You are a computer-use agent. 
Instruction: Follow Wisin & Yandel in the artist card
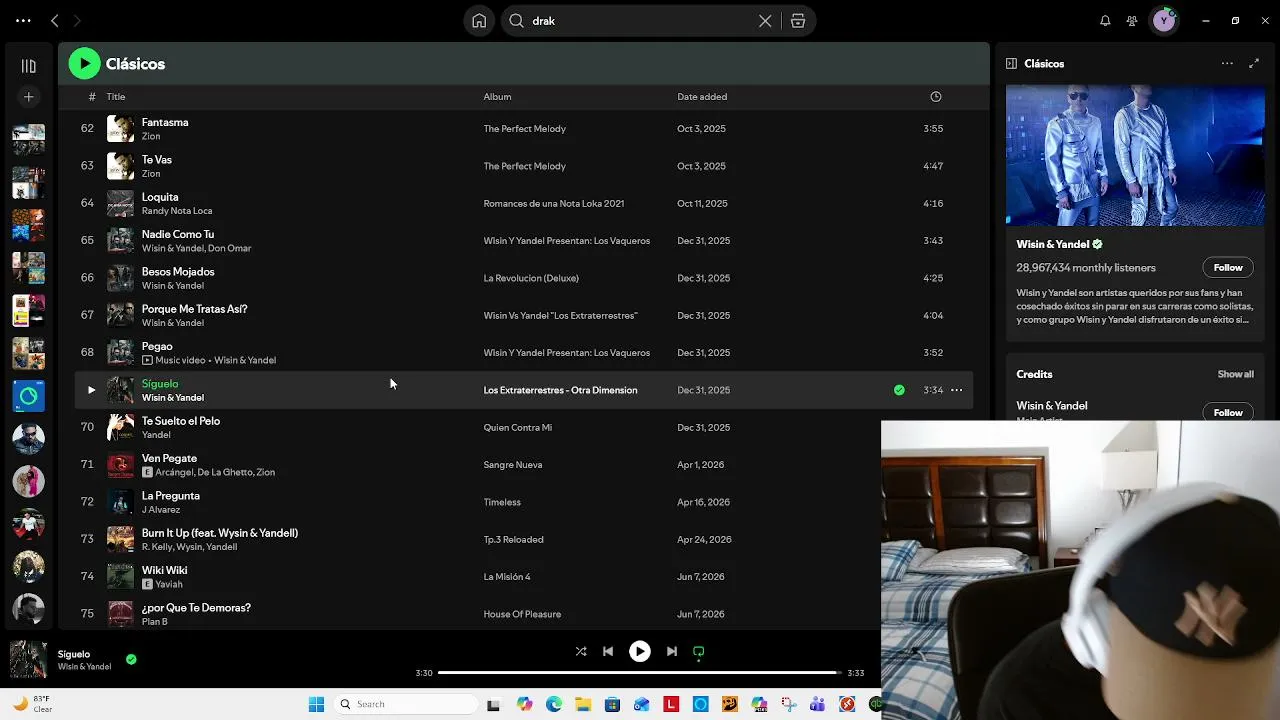[1228, 268]
